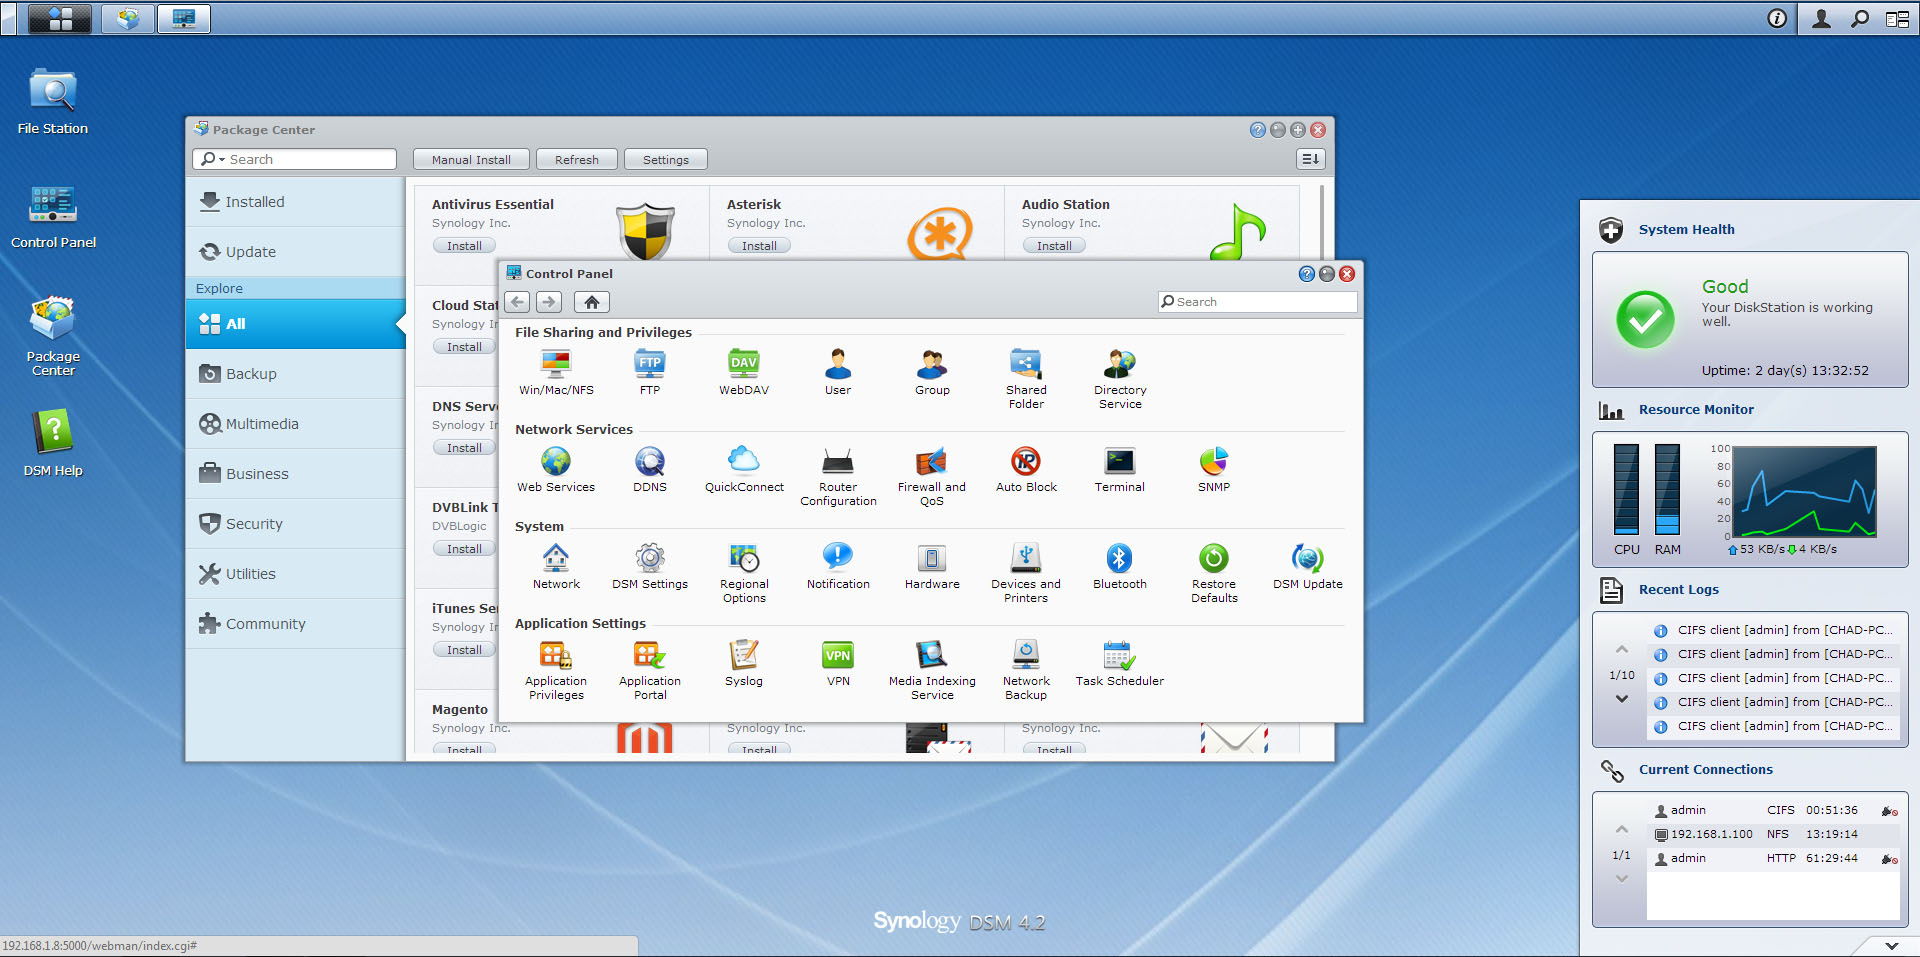Open the sort order dropdown in Package Center
The image size is (1920, 957).
pos(1310,159)
